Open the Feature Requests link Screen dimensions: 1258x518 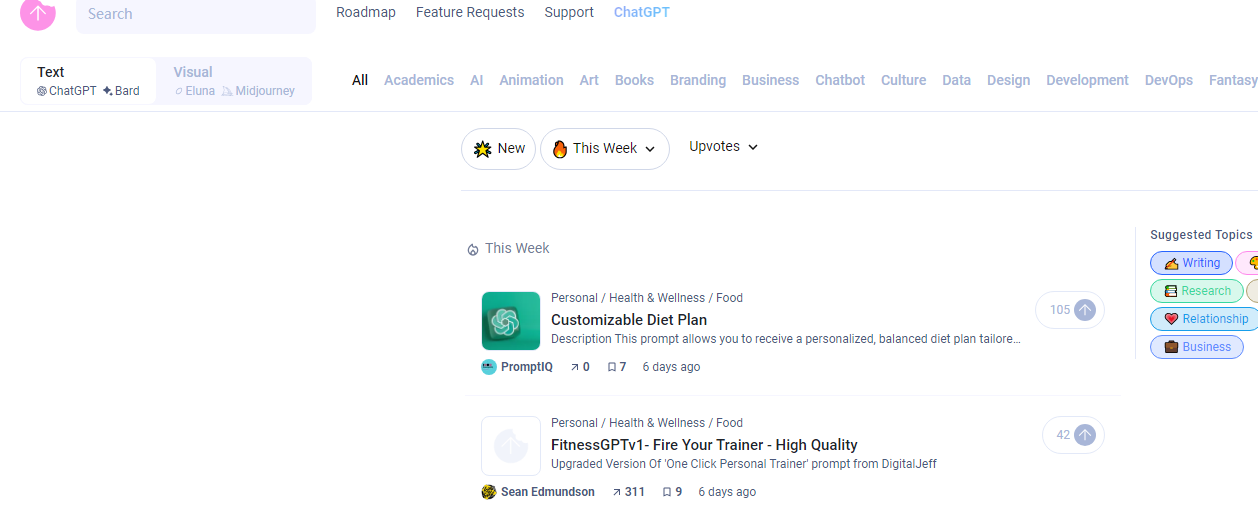coord(470,12)
